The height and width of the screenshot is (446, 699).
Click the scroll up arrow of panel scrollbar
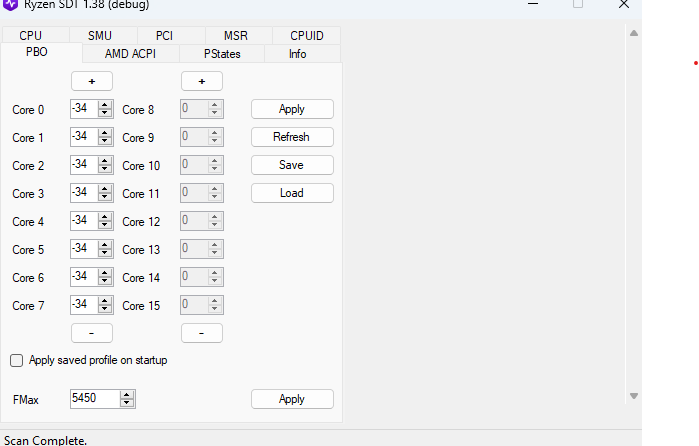[x=634, y=33]
